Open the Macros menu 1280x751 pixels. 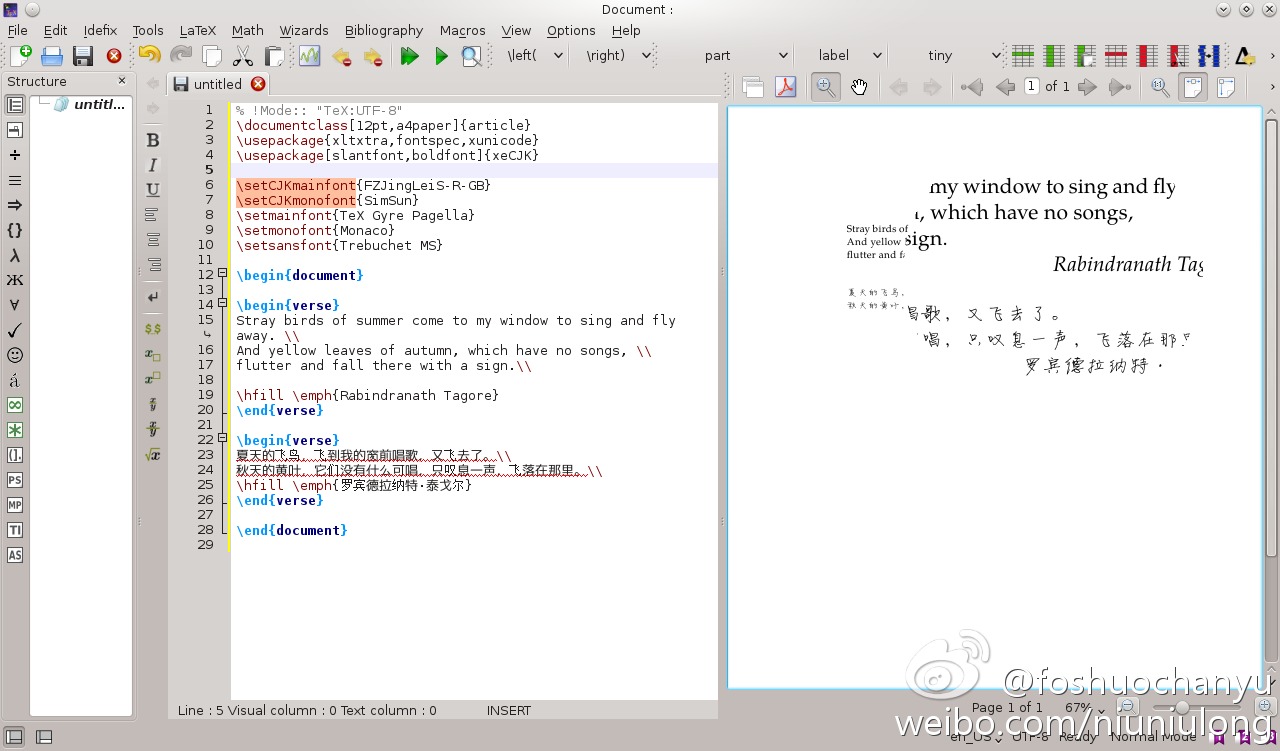pos(462,30)
